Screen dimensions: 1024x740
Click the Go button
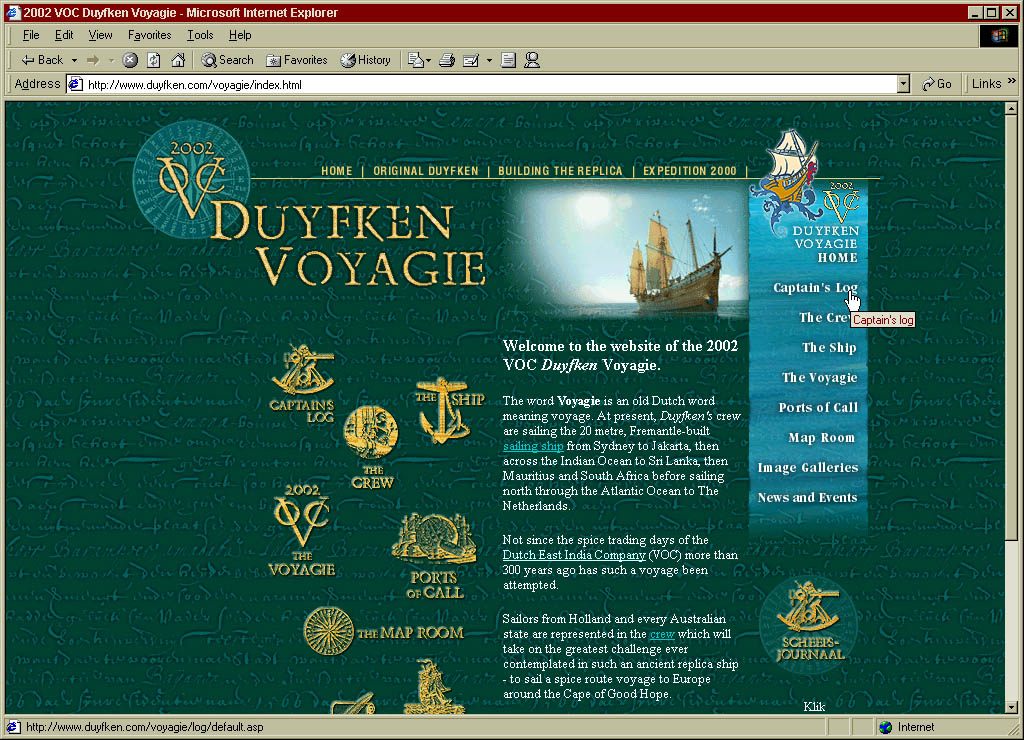936,84
